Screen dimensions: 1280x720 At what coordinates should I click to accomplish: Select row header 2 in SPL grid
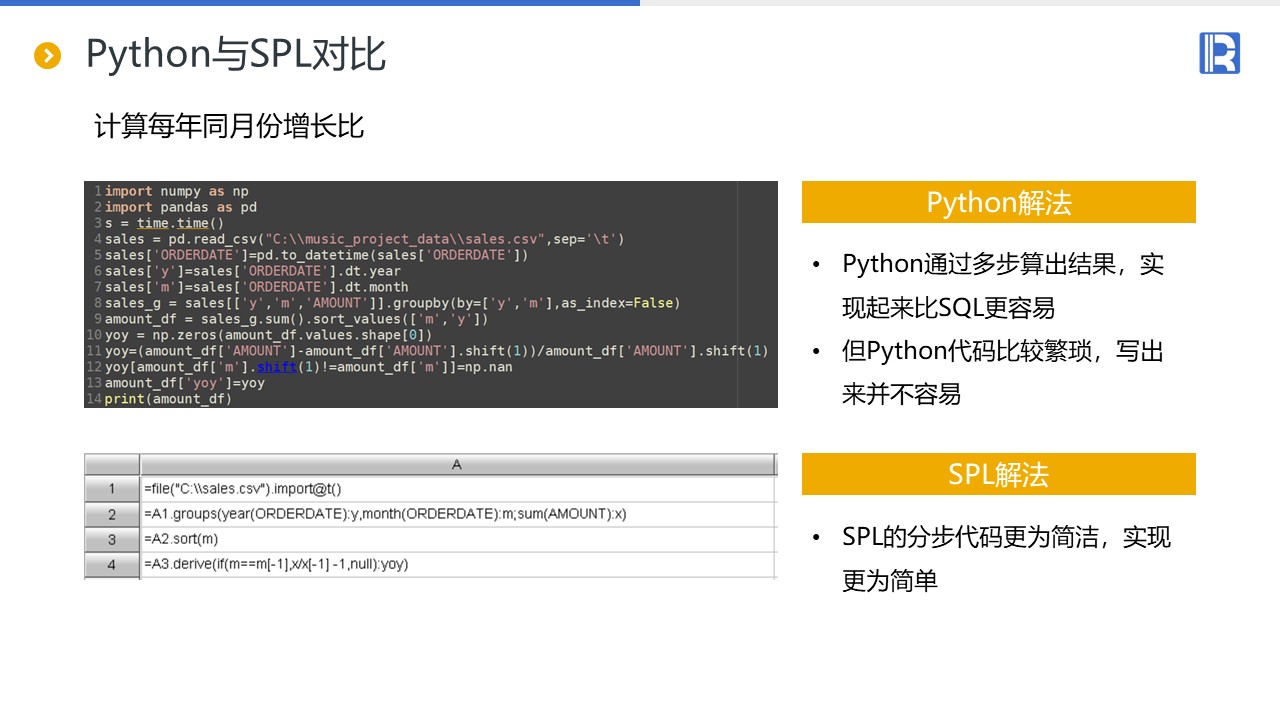coord(111,514)
